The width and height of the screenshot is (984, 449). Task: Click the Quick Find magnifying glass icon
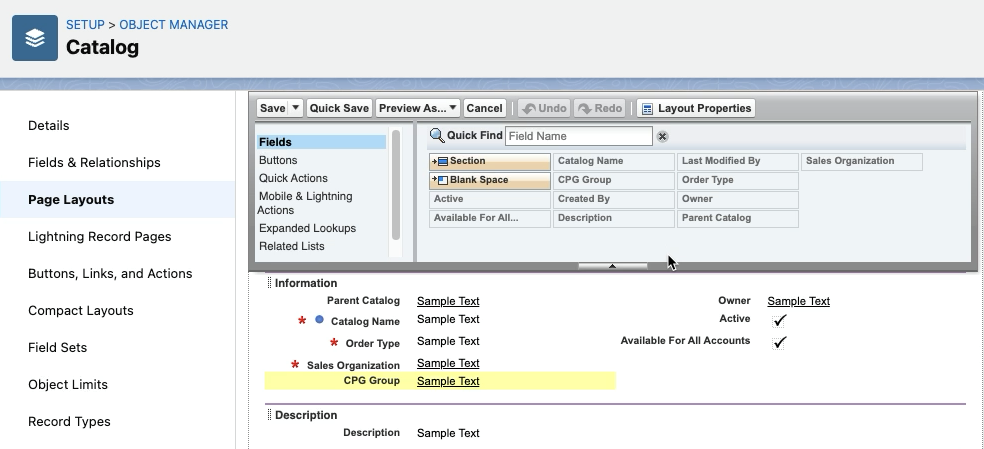[436, 136]
